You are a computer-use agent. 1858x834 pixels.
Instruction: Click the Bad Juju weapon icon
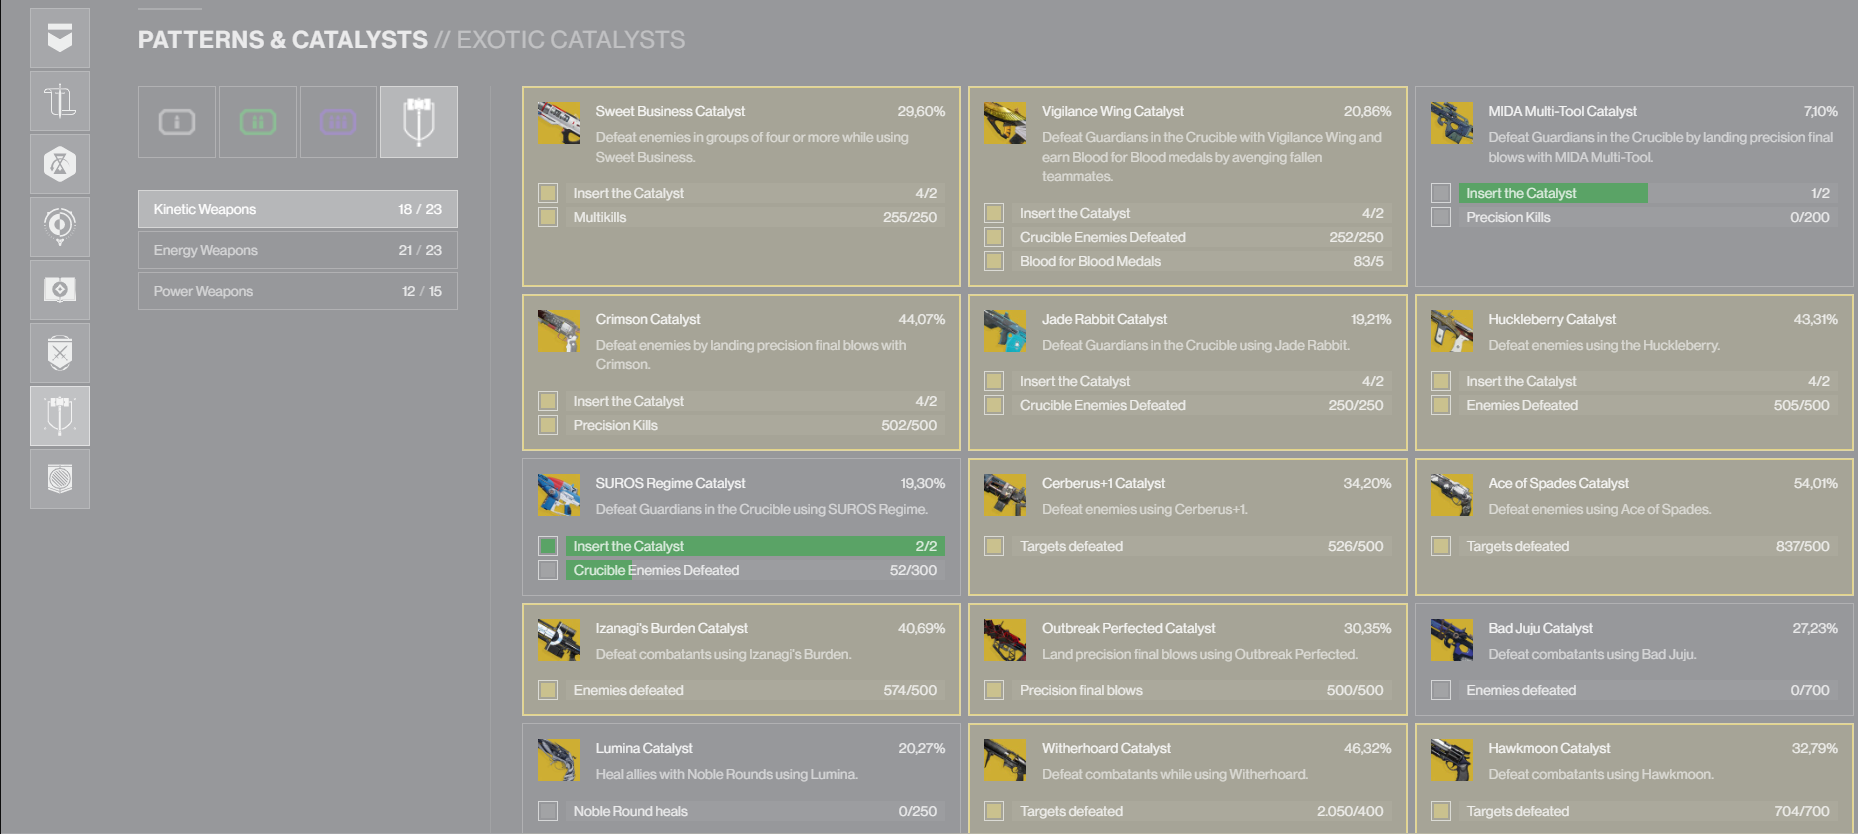1452,640
